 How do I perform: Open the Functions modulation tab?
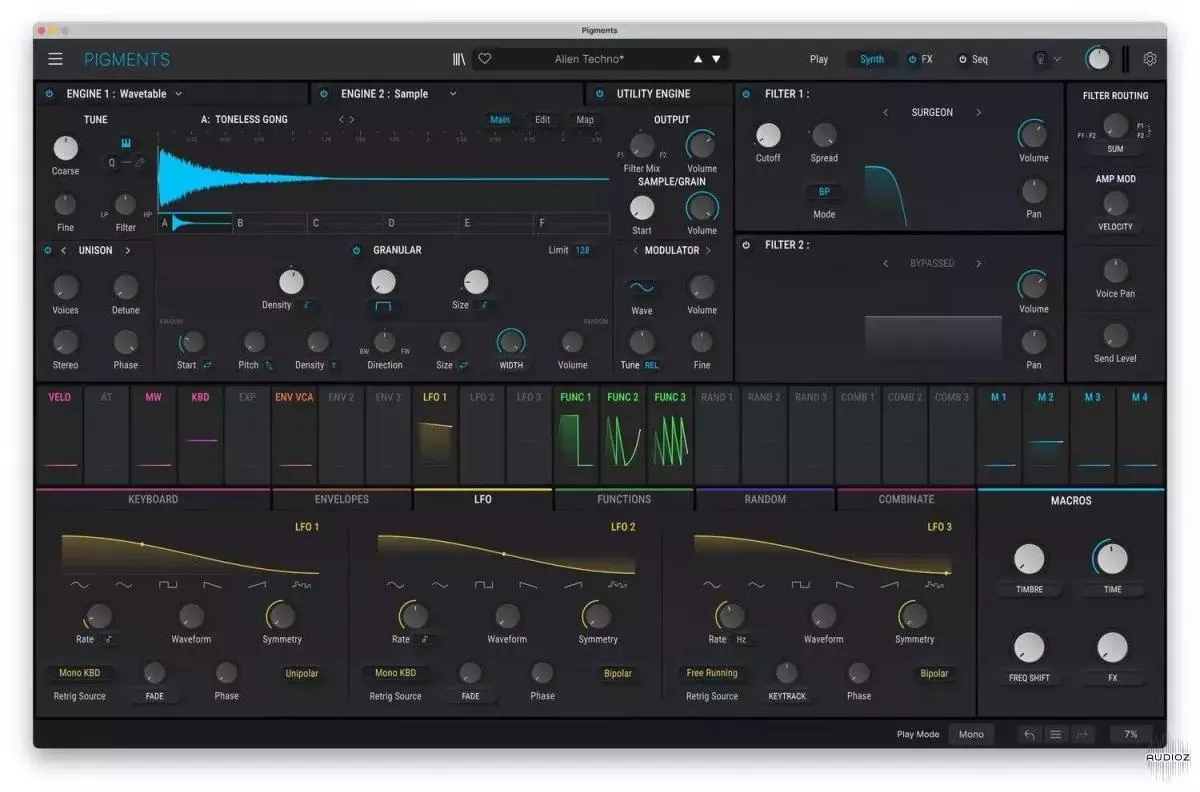pos(624,499)
